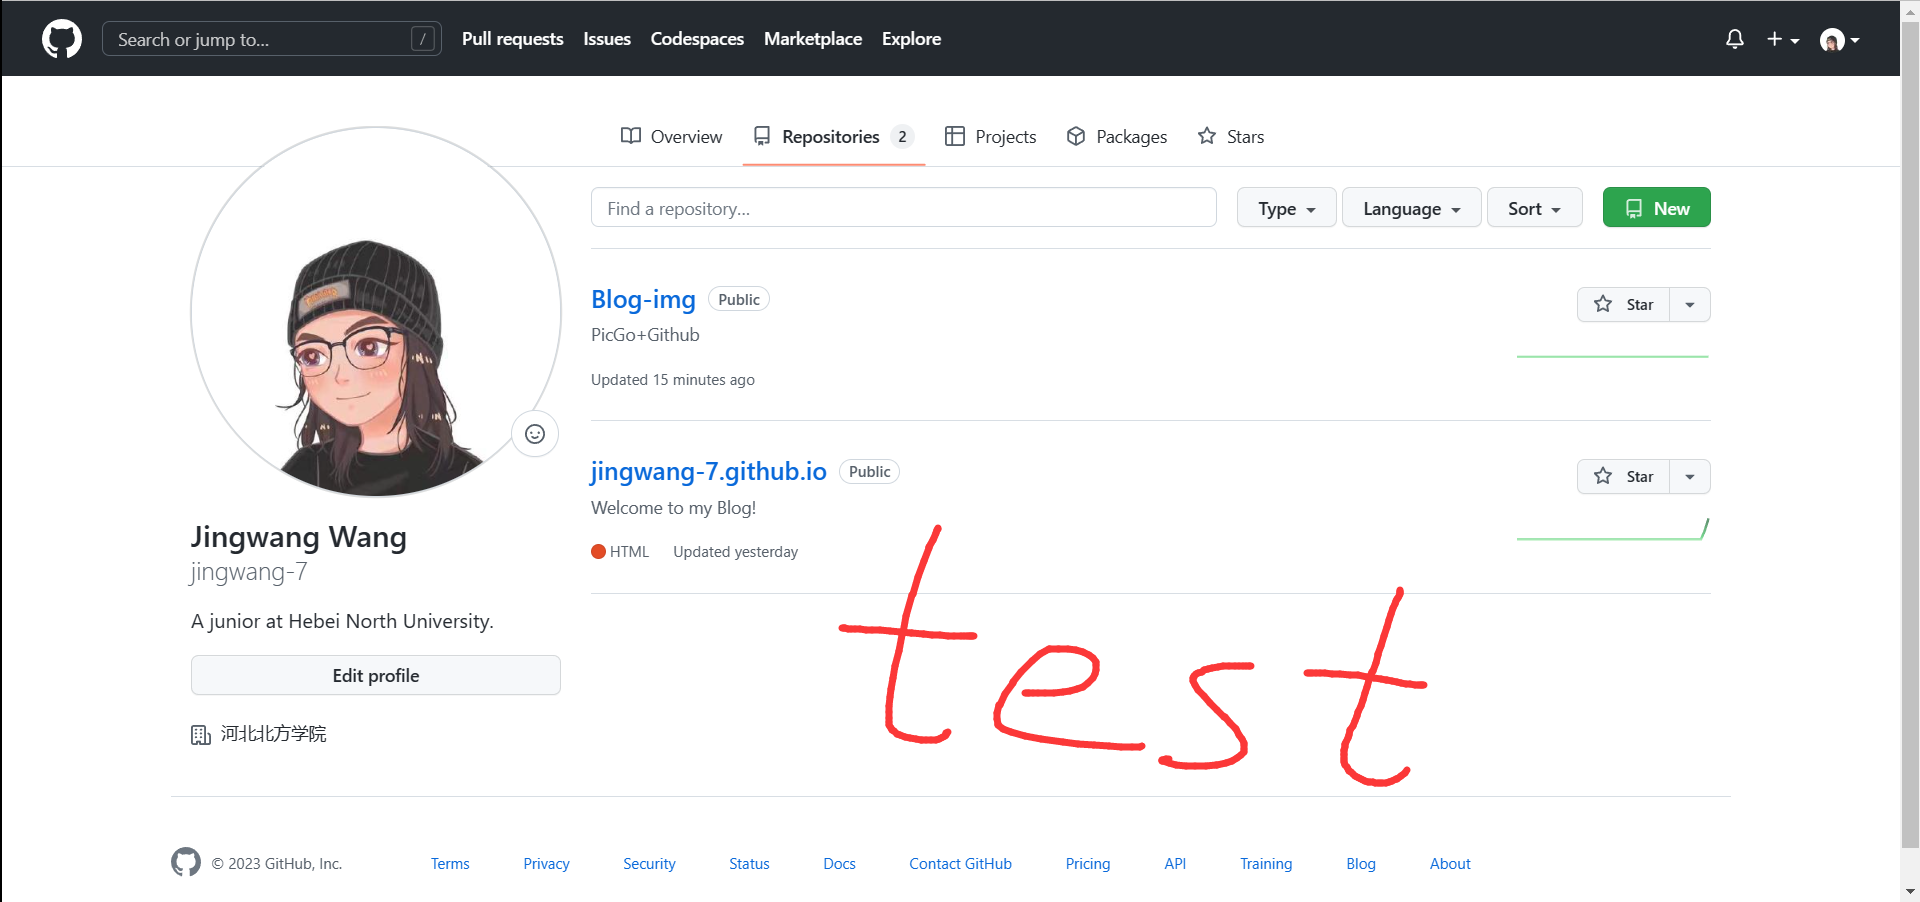Screen dimensions: 1920x902
Task: Click the Repositories tab repo icon
Action: 762,136
